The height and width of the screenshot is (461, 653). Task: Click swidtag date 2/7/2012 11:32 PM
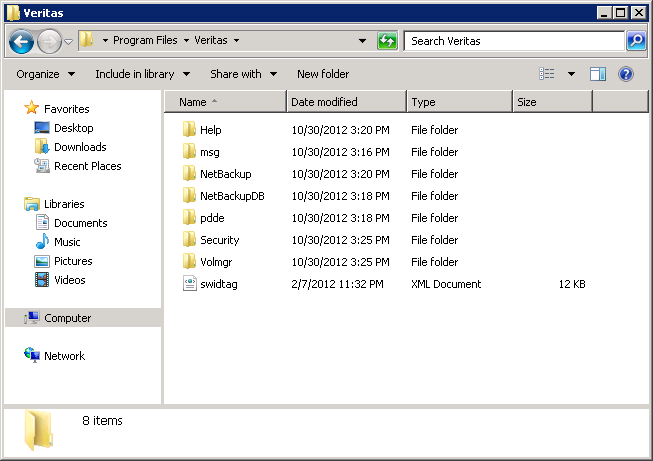pyautogui.click(x=337, y=284)
